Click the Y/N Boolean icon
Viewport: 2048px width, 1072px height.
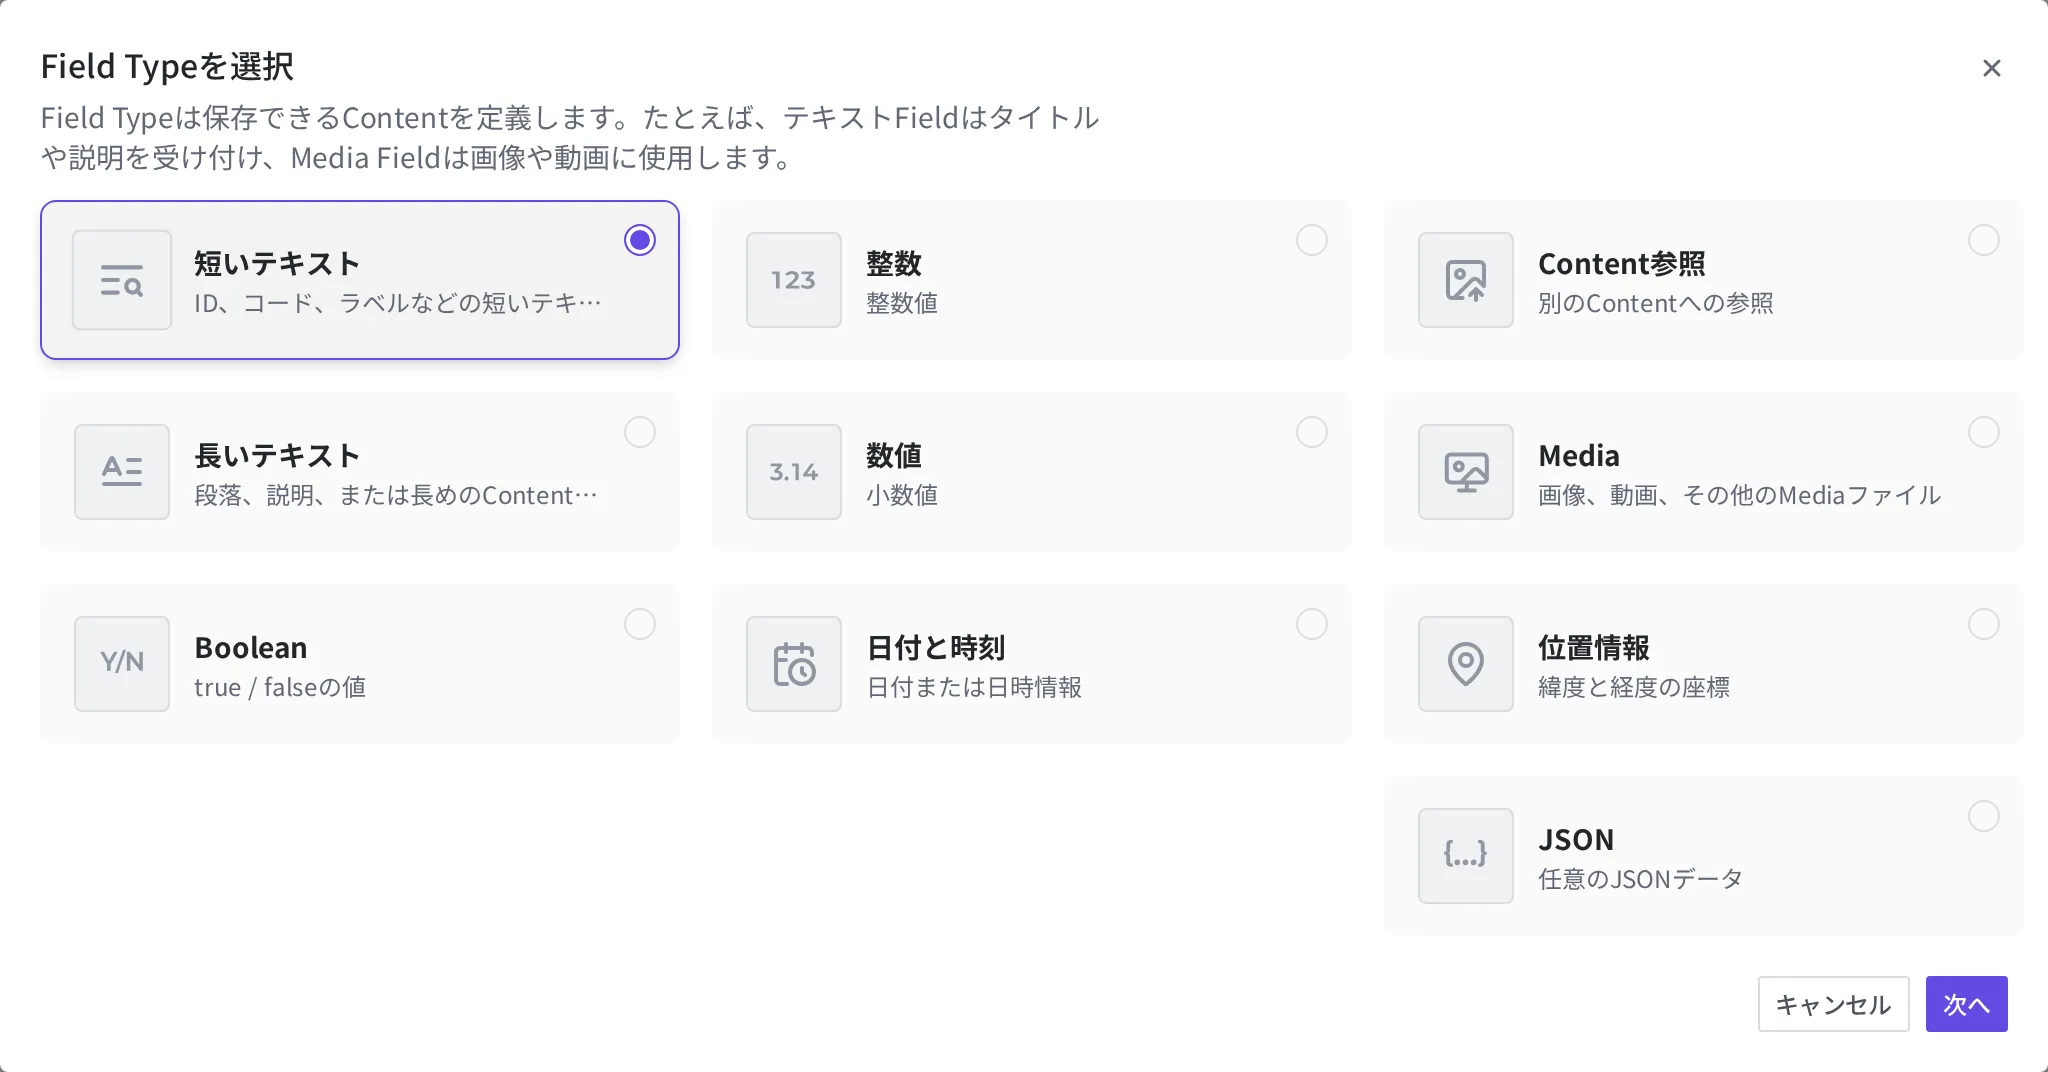point(122,664)
